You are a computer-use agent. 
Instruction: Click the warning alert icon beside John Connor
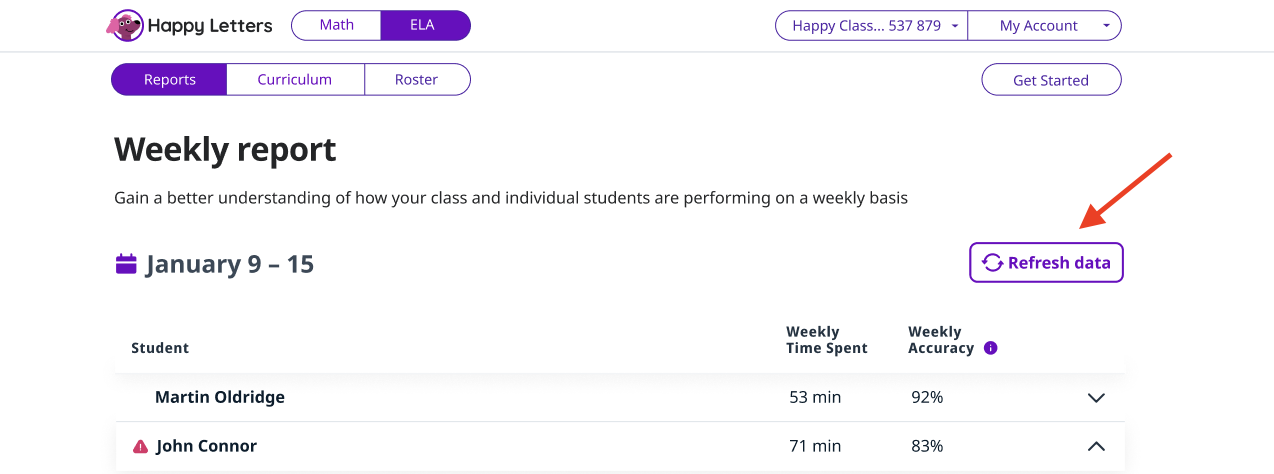140,446
